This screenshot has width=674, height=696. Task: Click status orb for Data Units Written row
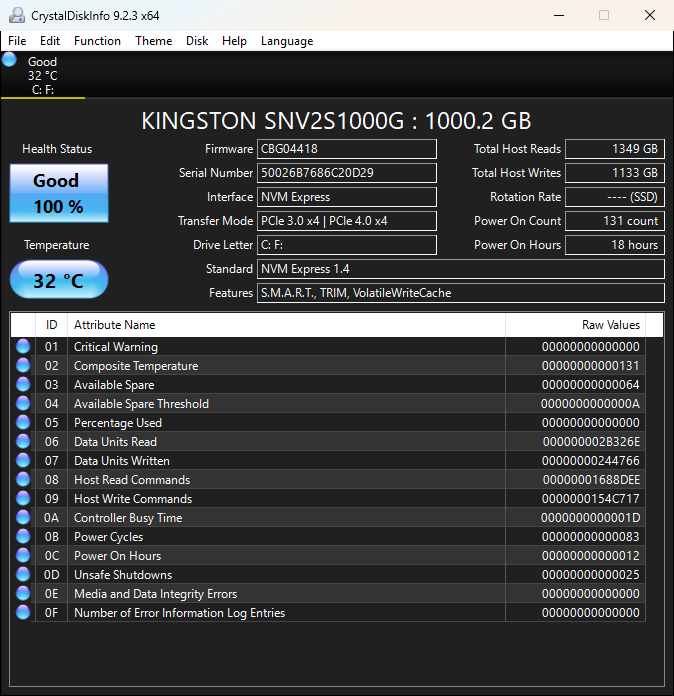(x=23, y=460)
